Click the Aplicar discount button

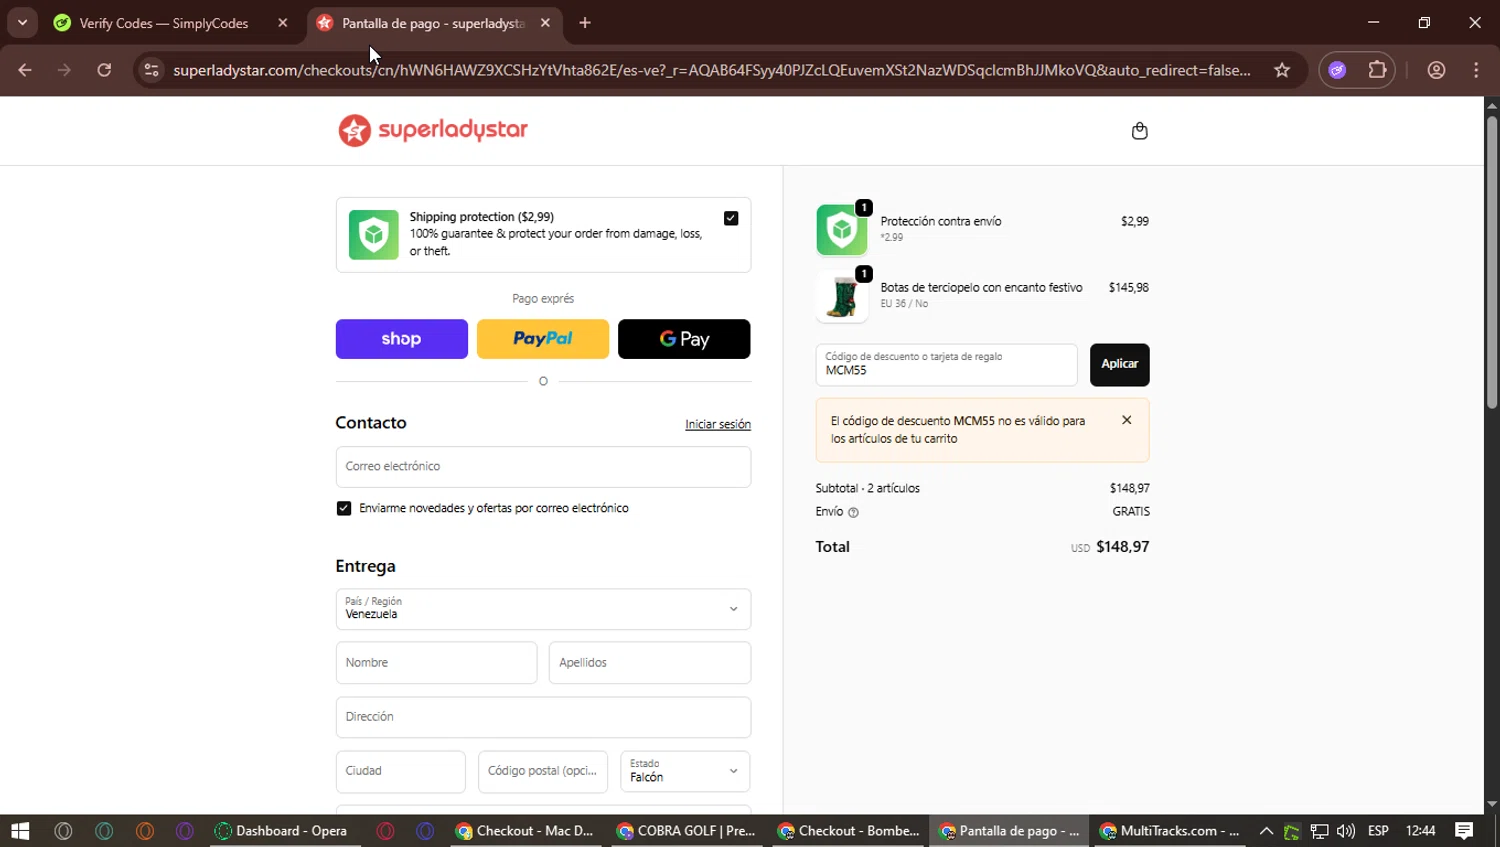tap(1120, 364)
